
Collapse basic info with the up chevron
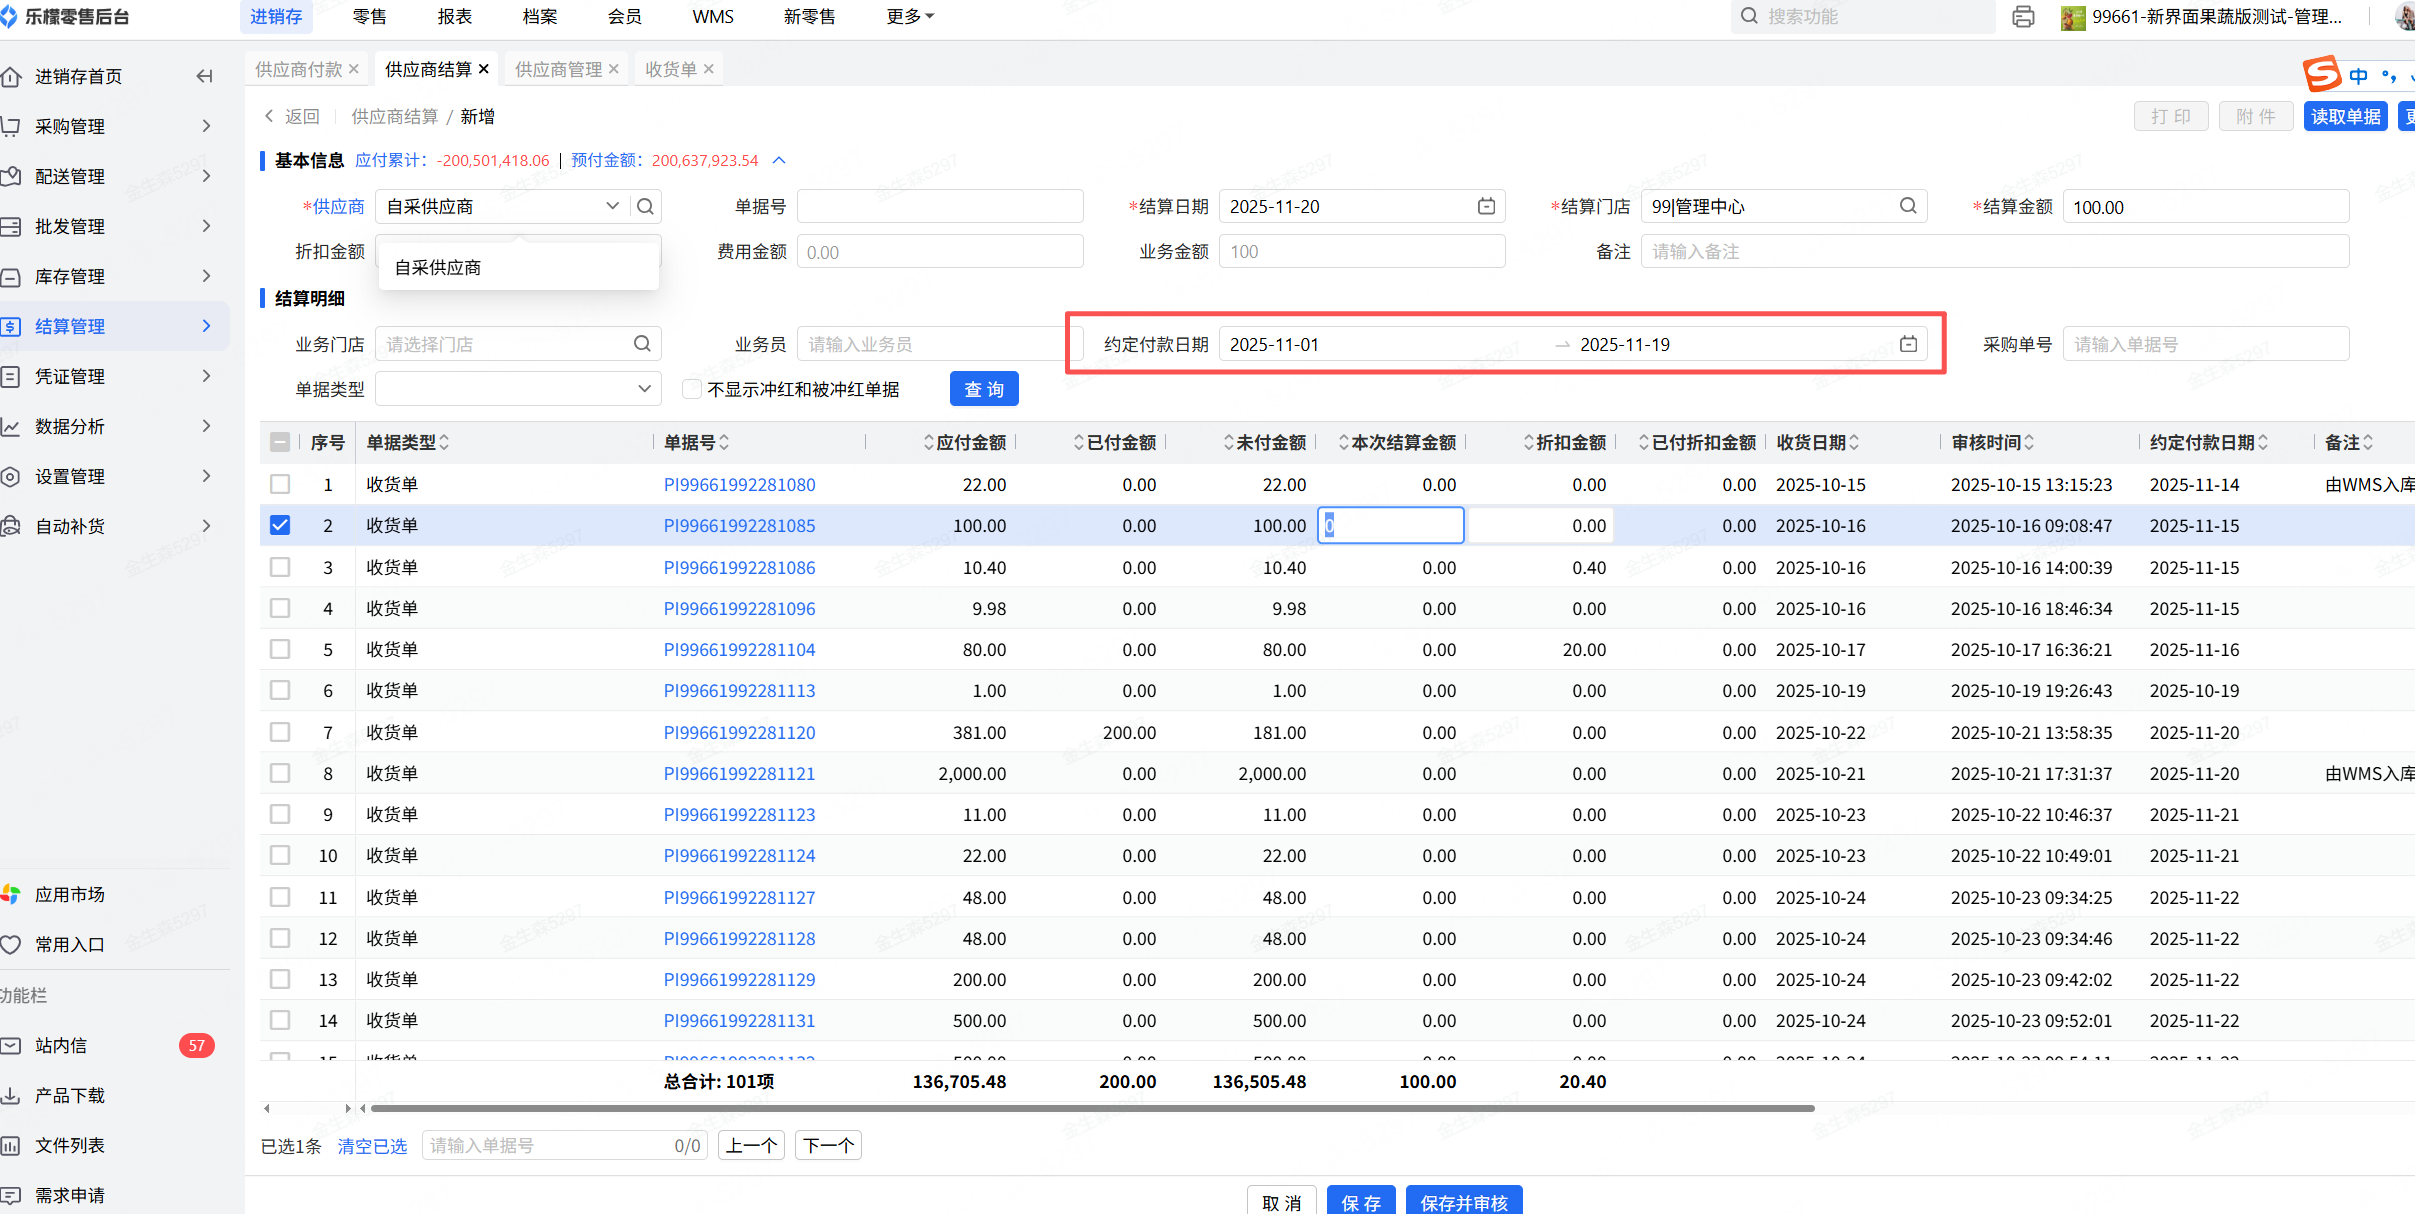click(780, 160)
